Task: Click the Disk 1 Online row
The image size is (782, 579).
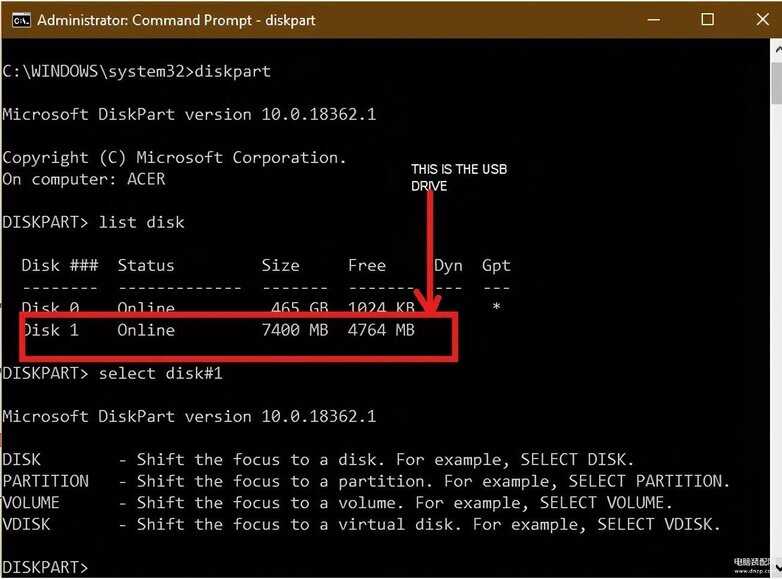Action: [x=219, y=330]
